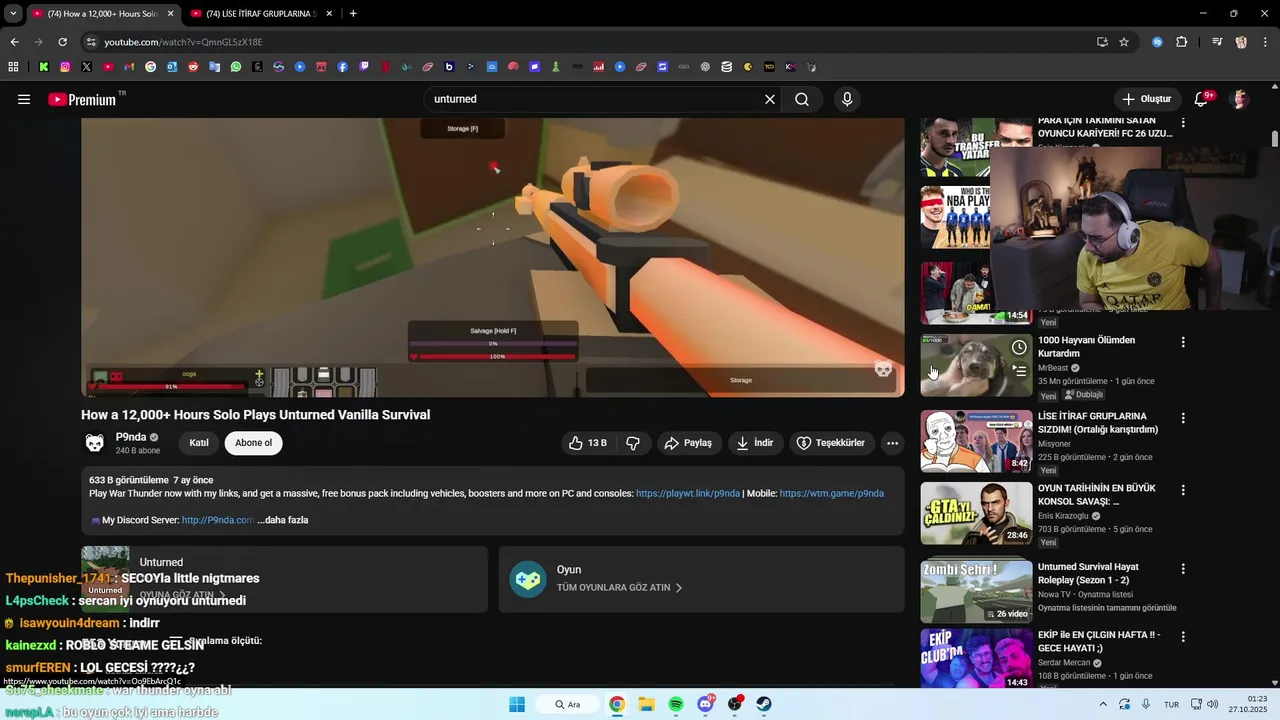The width and height of the screenshot is (1280, 720).
Task: Open TÜM OYUNLARA GÖZ ATIN chevron link
Action: (620, 588)
